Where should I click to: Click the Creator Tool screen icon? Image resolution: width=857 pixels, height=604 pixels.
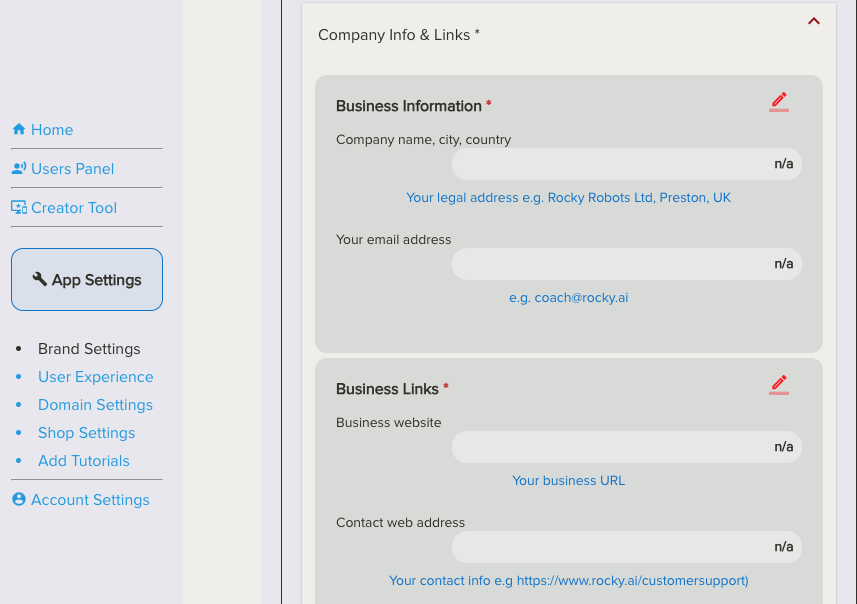(x=19, y=208)
